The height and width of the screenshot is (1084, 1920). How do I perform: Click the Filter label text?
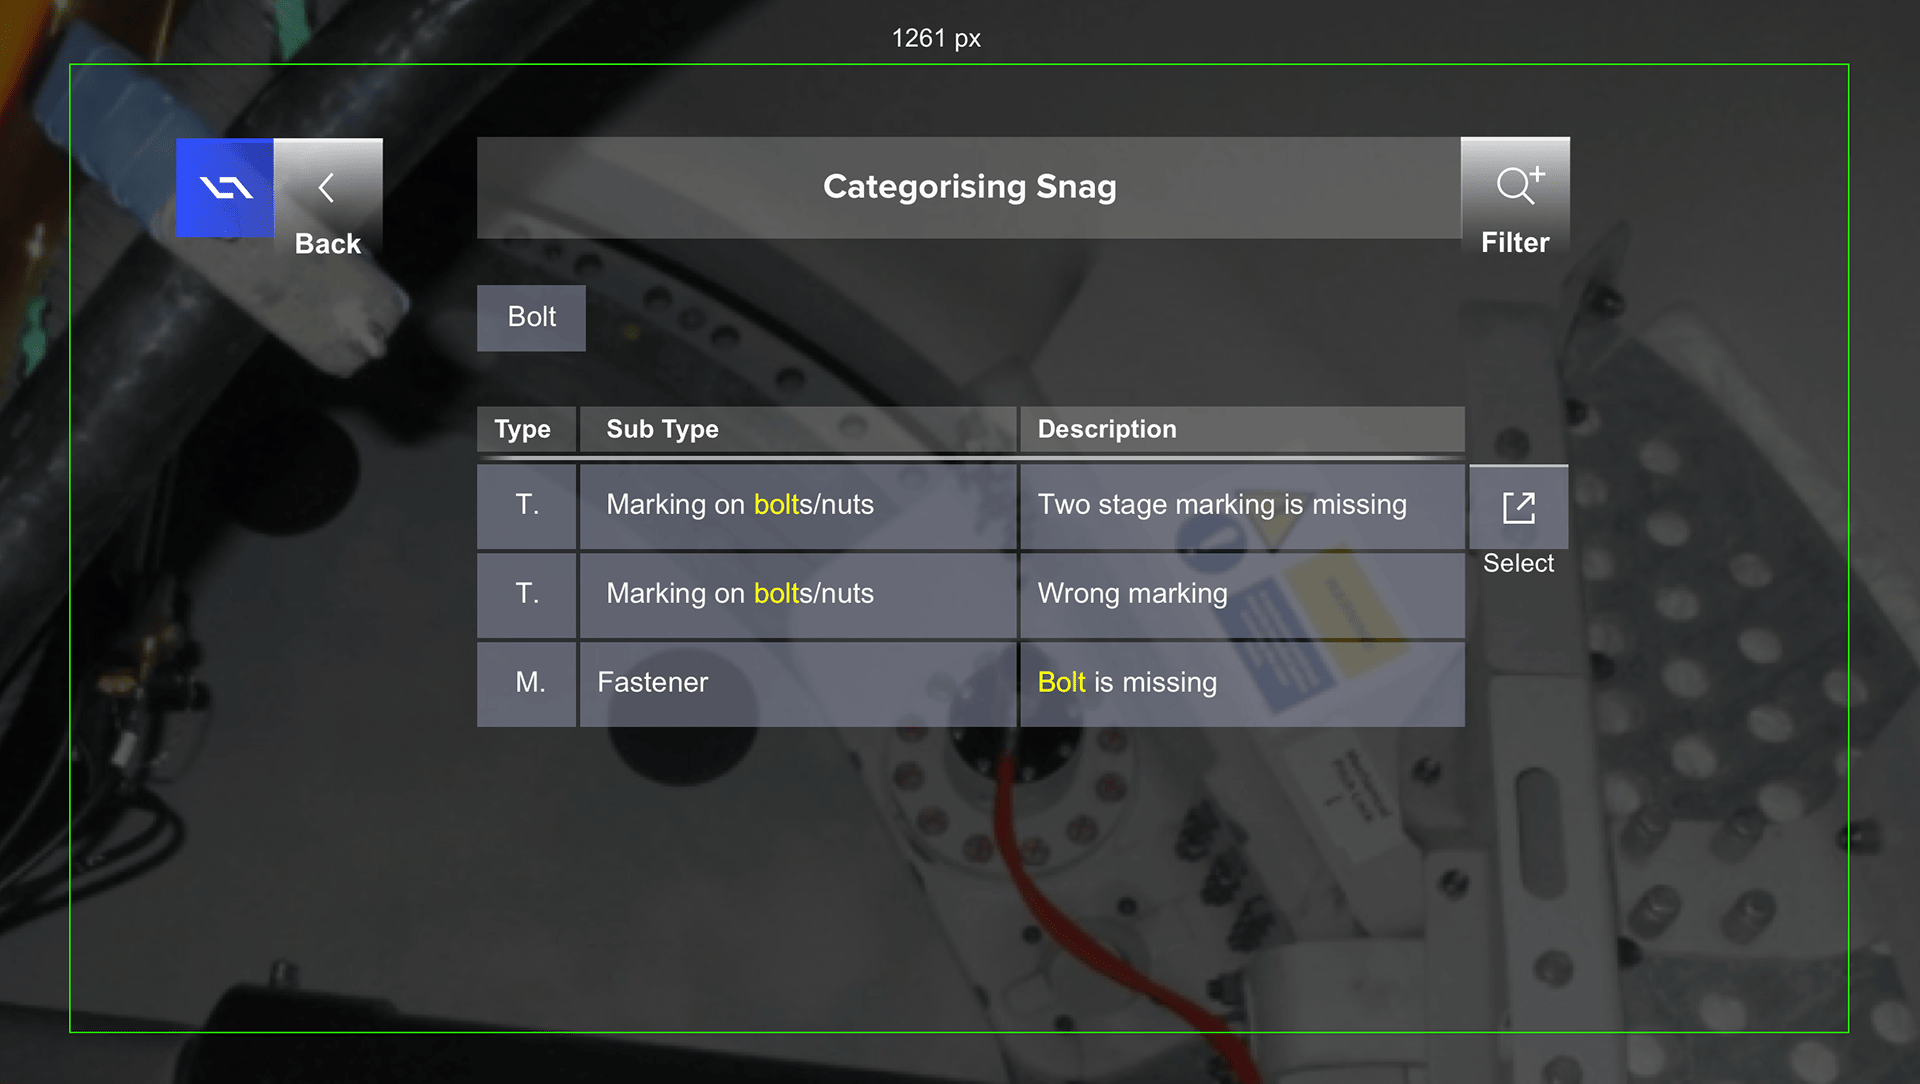[1515, 243]
